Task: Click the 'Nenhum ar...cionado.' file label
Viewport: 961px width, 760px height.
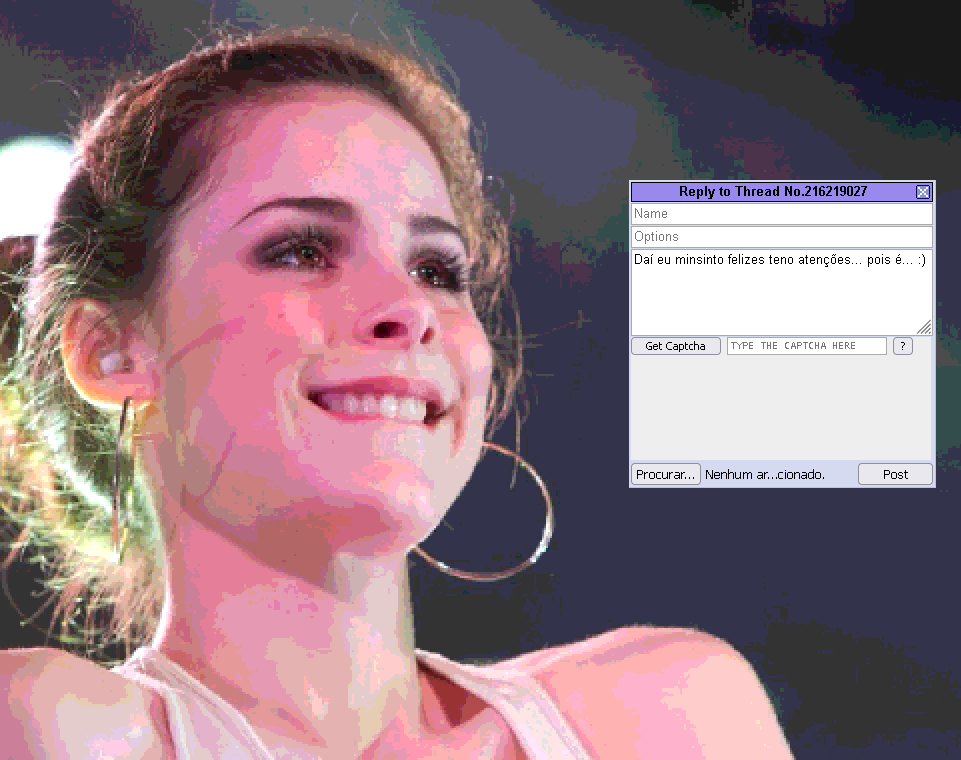Action: coord(765,474)
